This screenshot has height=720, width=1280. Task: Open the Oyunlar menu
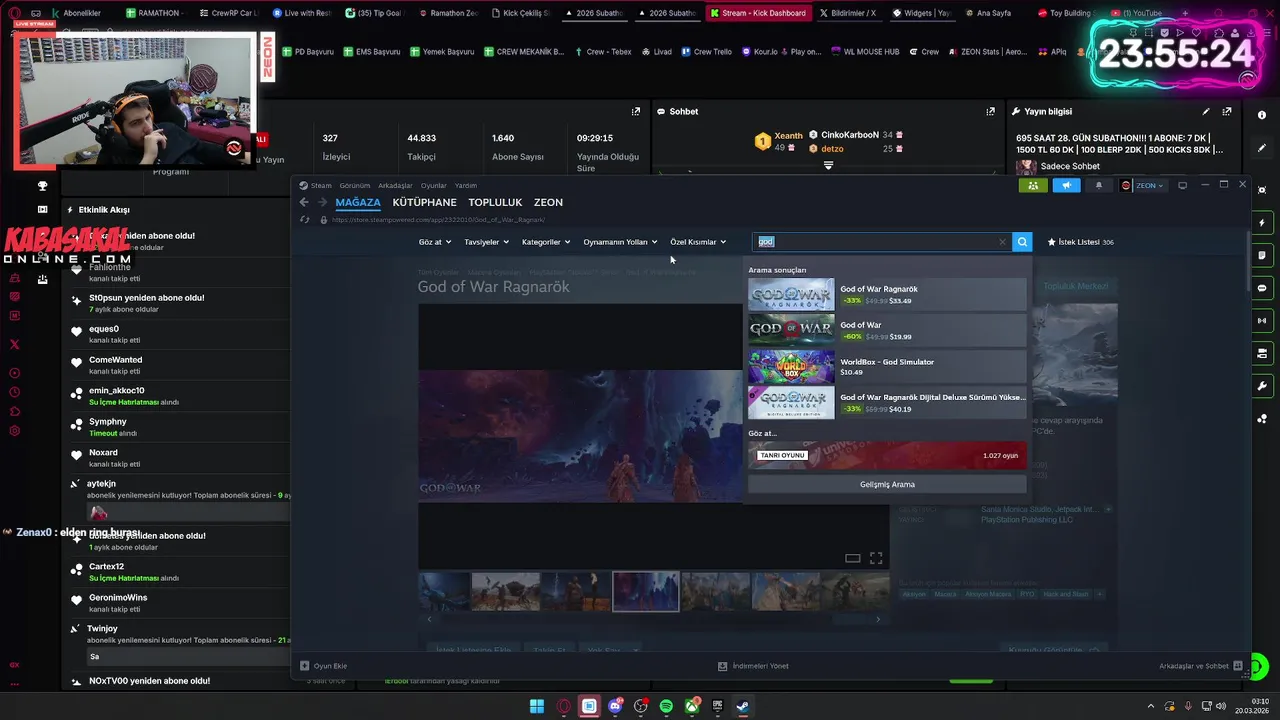(434, 185)
